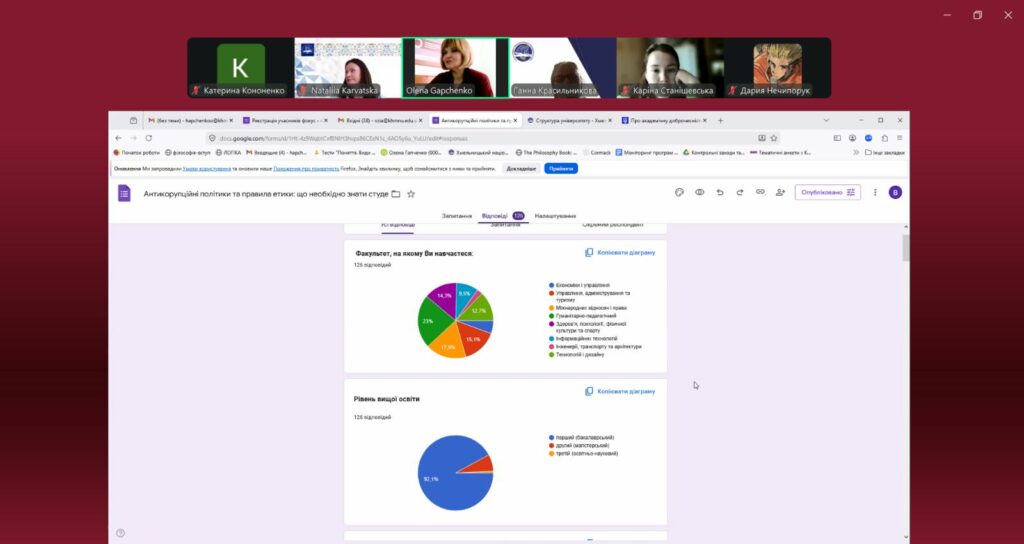Viewport: 1024px width, 544px height.
Task: Star the form next to its title
Action: [x=411, y=193]
